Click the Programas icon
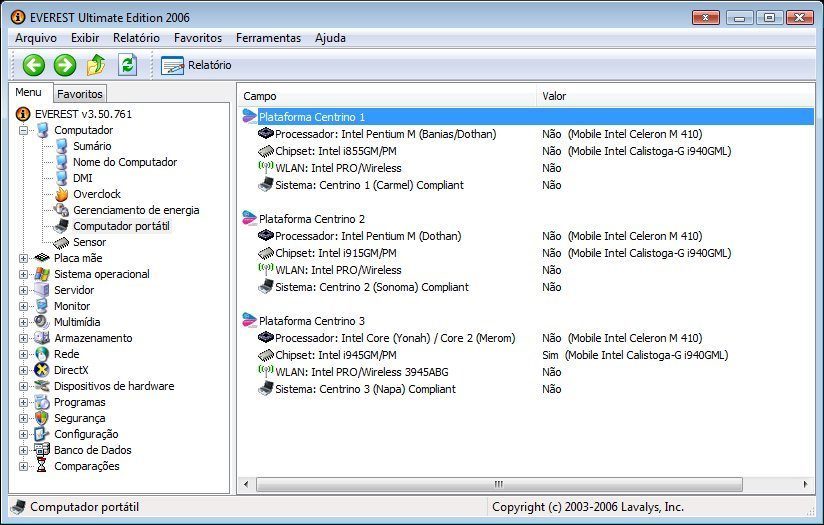This screenshot has width=824, height=525. pos(42,402)
